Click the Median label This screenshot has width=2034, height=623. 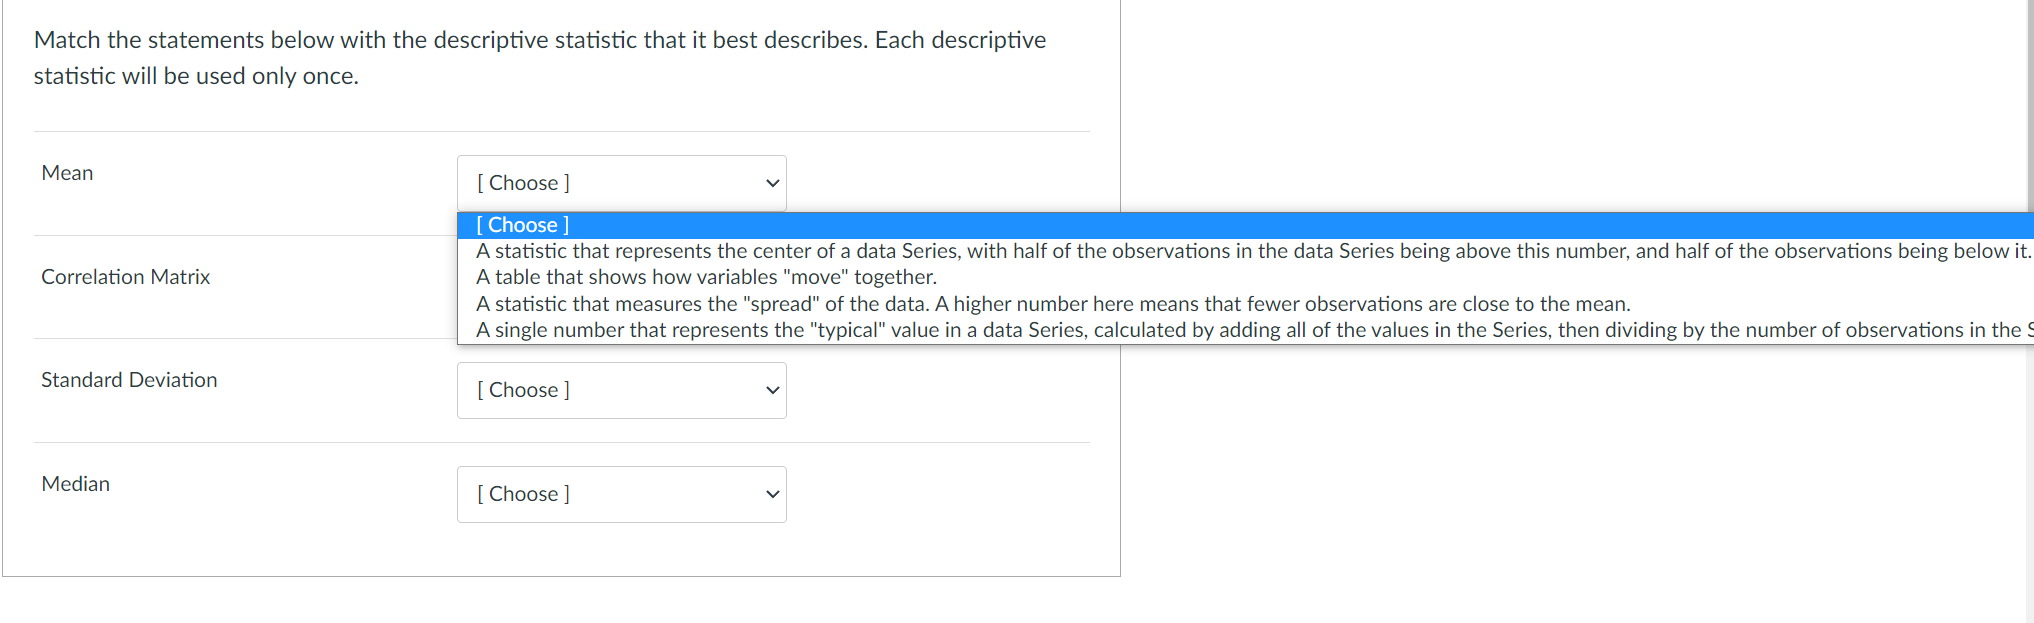(x=75, y=484)
